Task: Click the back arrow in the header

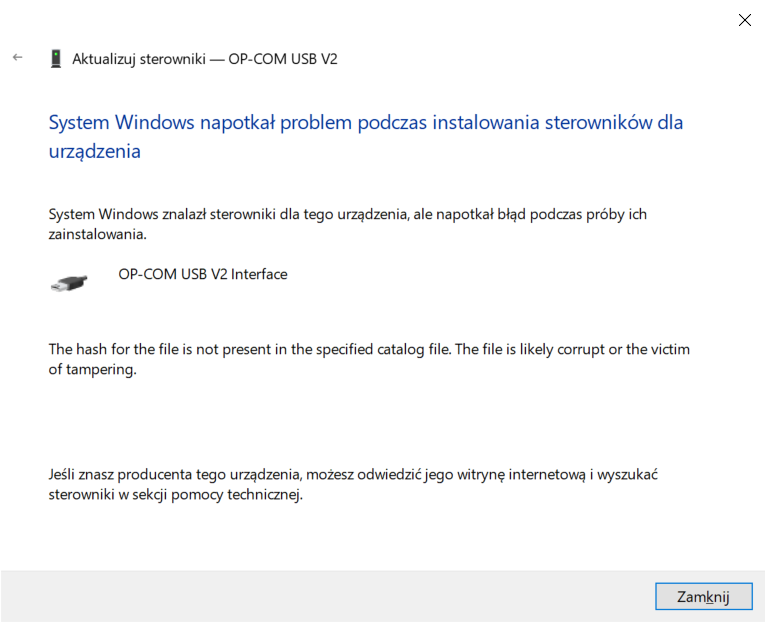Action: pyautogui.click(x=17, y=58)
